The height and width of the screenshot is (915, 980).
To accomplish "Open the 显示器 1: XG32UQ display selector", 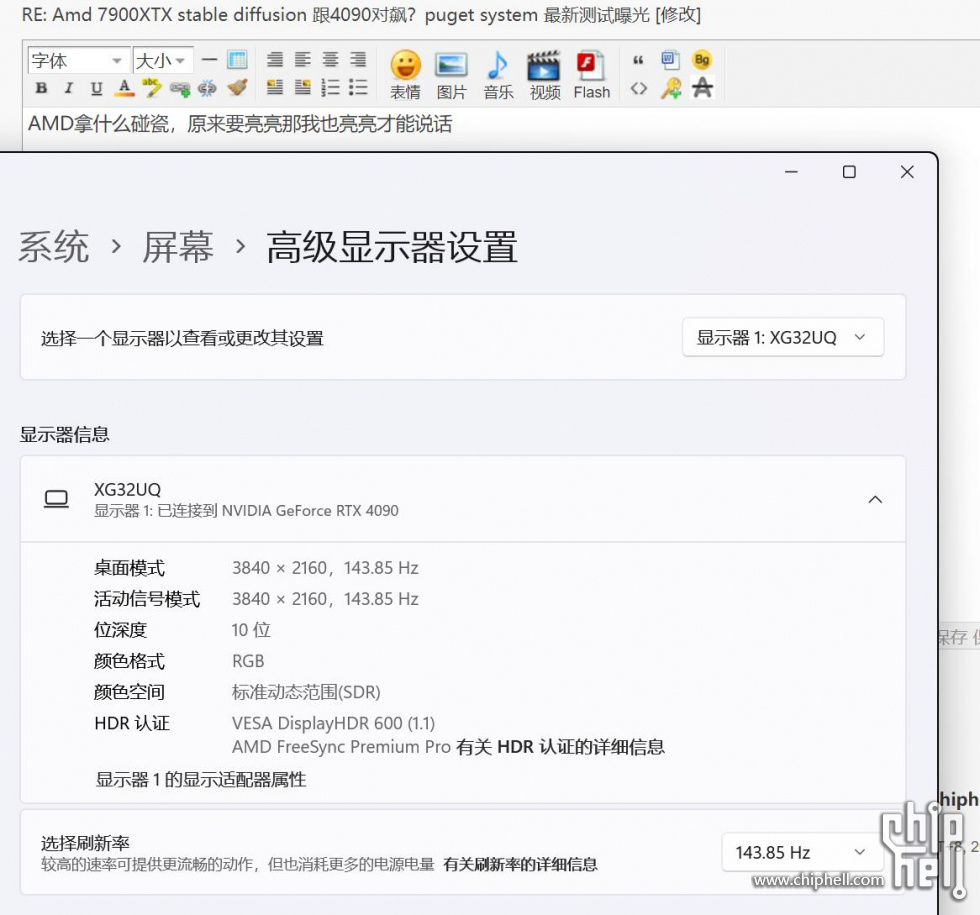I will pos(782,338).
